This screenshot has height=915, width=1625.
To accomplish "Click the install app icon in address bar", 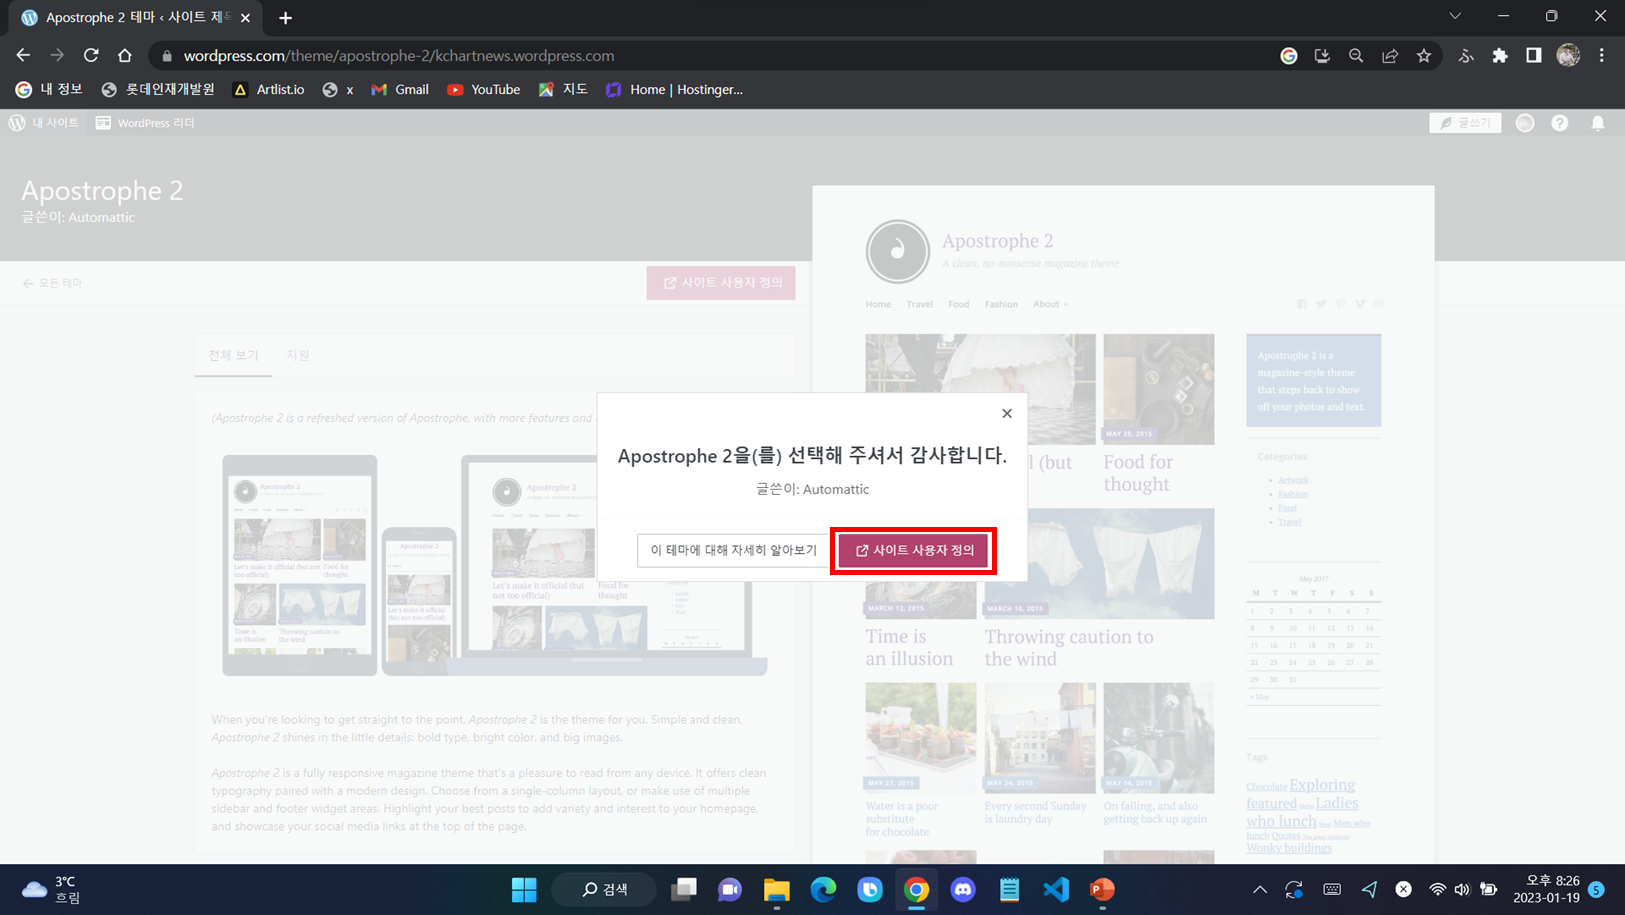I will pos(1322,56).
